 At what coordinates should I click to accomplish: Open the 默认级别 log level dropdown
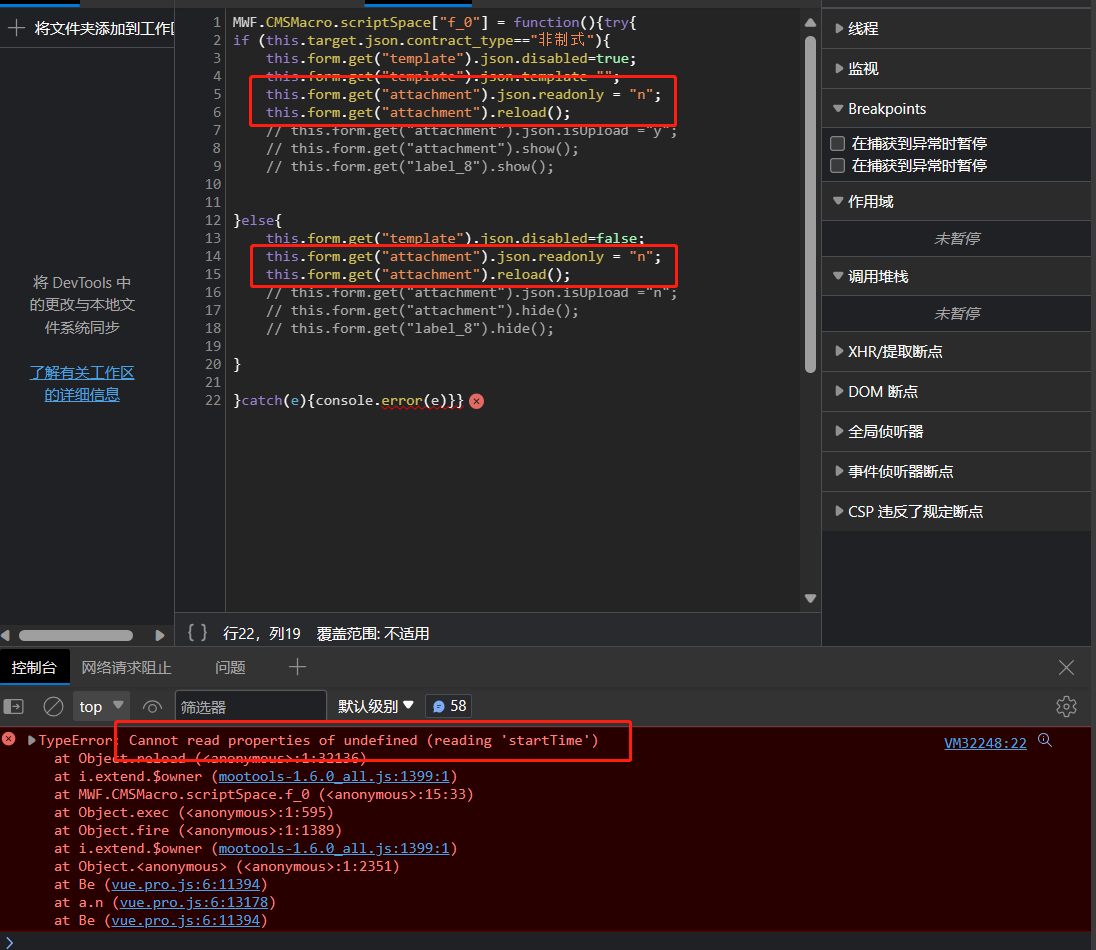click(376, 706)
